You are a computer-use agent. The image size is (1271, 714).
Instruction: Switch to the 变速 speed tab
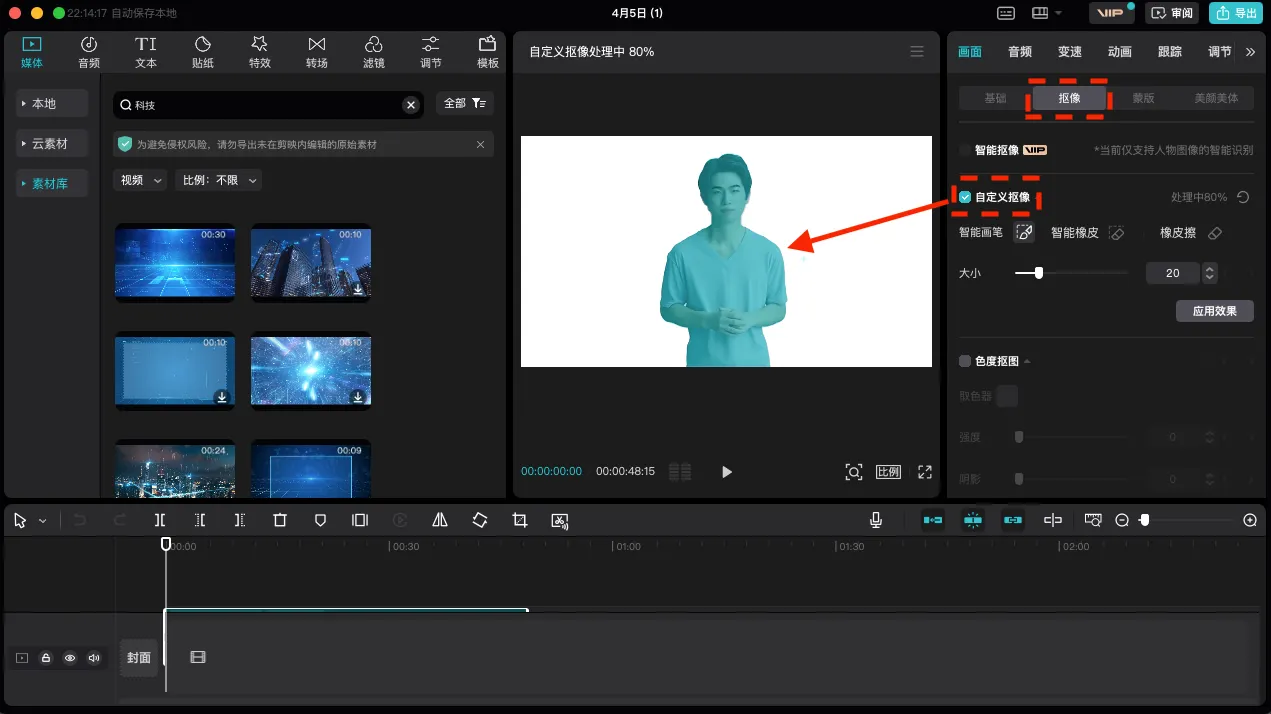[x=1070, y=52]
